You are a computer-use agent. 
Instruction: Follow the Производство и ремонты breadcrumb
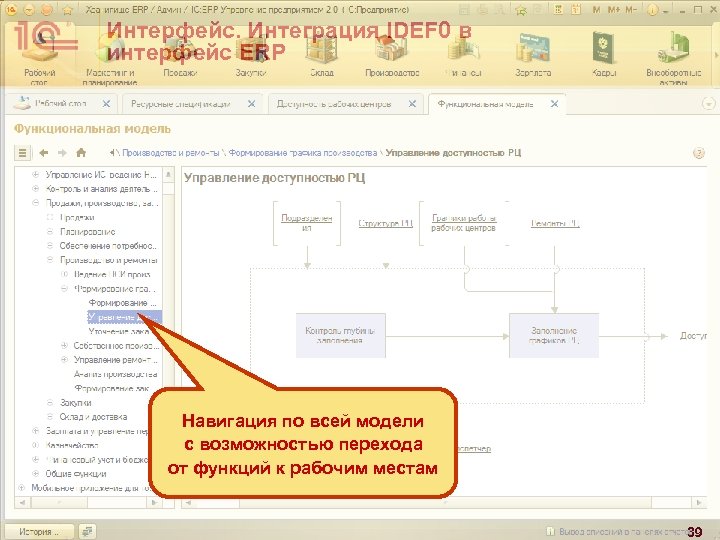[171, 153]
